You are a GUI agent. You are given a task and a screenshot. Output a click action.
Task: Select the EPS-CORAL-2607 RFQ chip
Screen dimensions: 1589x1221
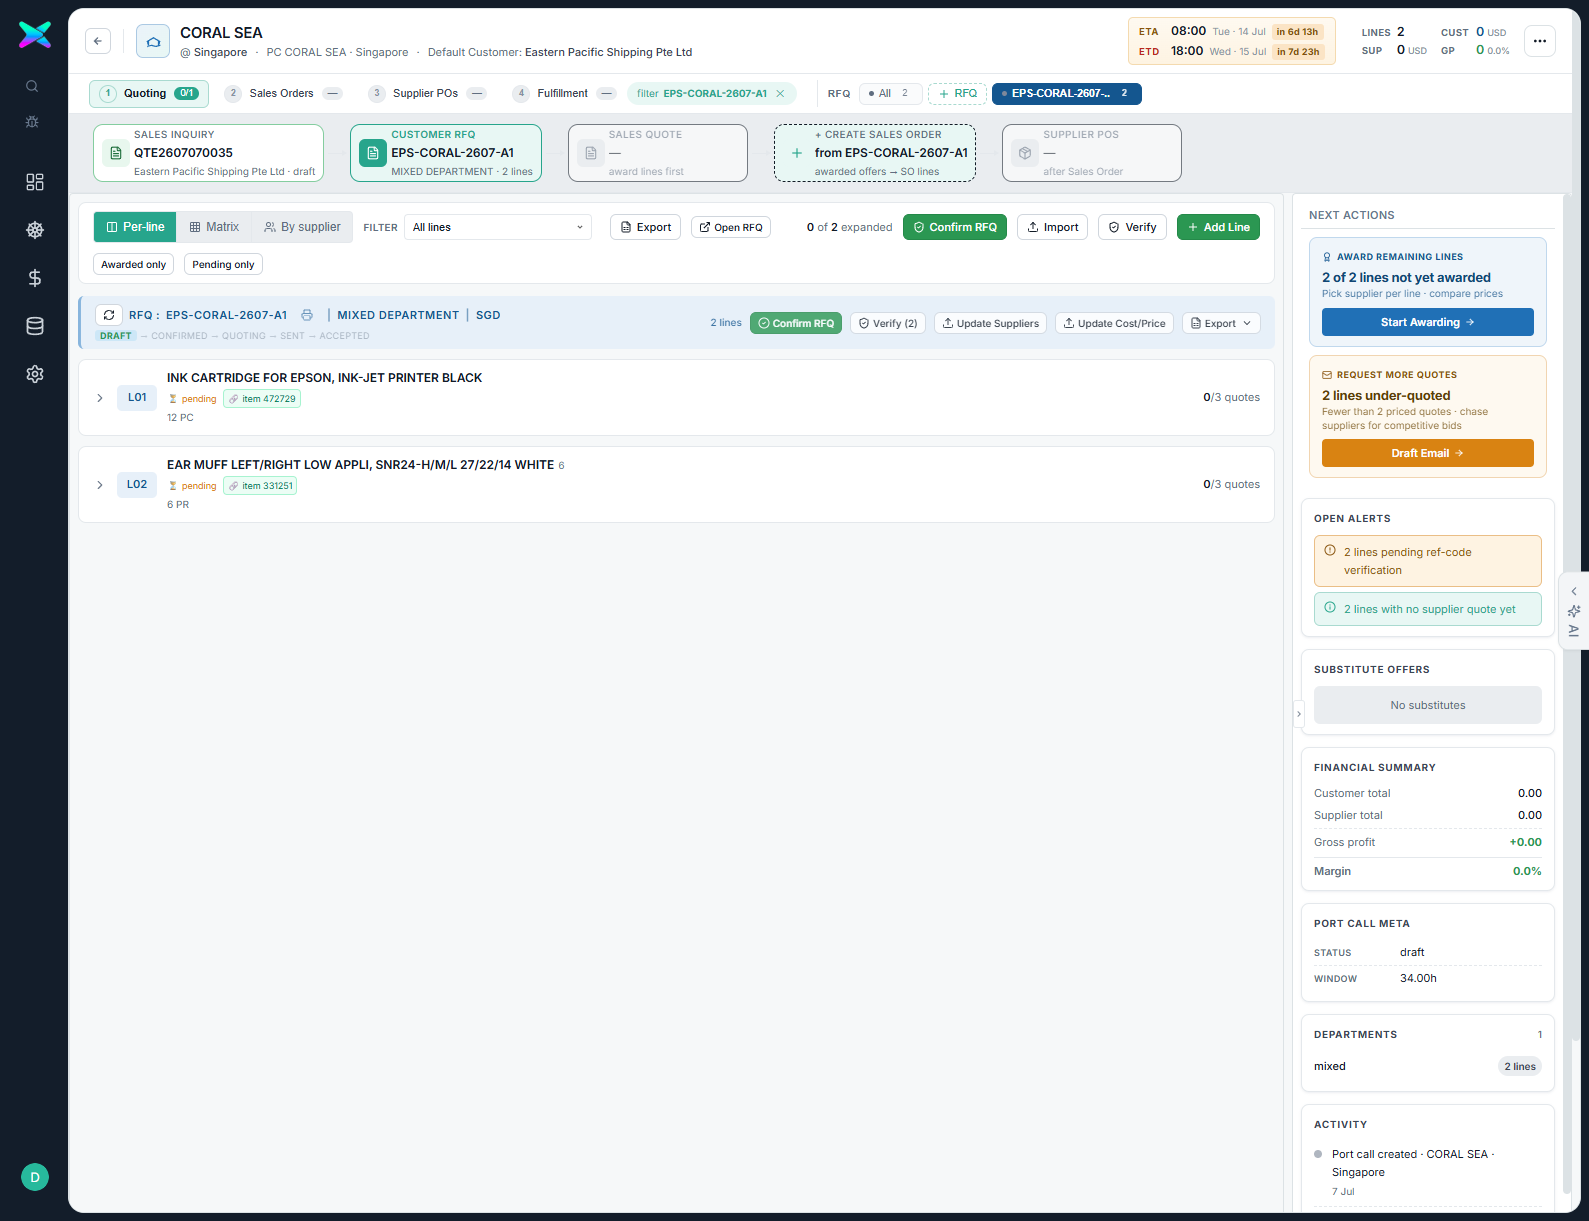coord(1066,94)
